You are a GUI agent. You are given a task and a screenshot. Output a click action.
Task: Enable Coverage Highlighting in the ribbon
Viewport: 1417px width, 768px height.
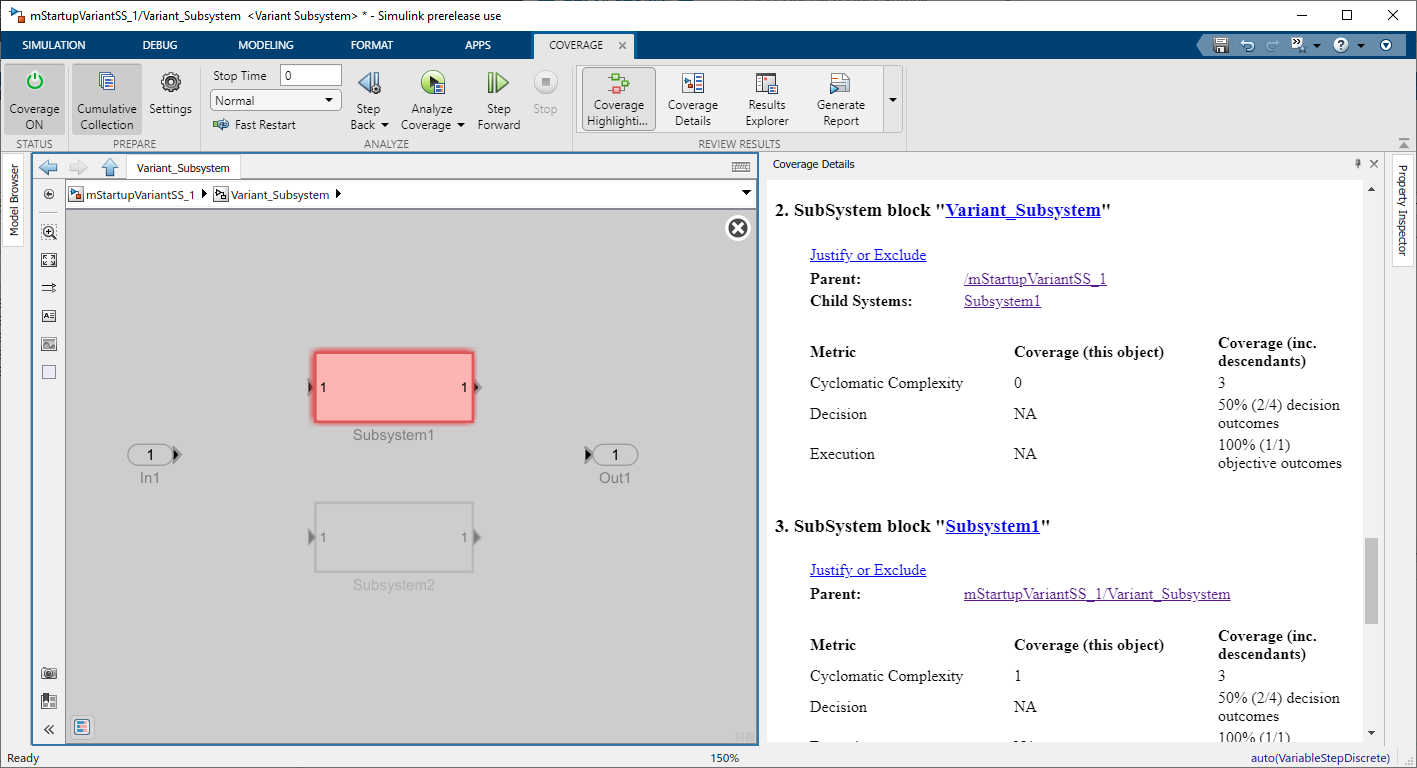click(x=617, y=98)
